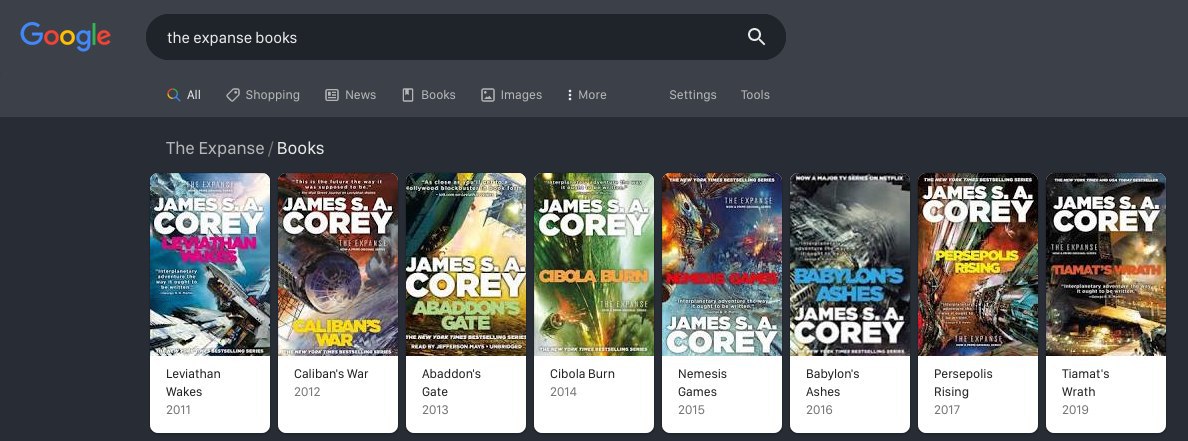
Task: Open the search Tools options
Action: point(755,95)
